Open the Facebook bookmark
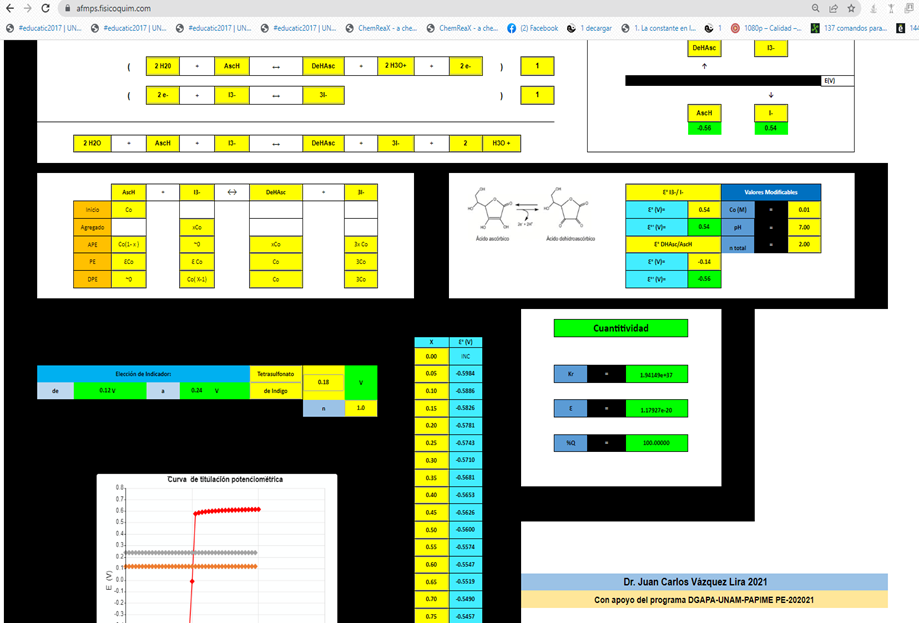Viewport: 919px width, 623px height. tap(533, 28)
